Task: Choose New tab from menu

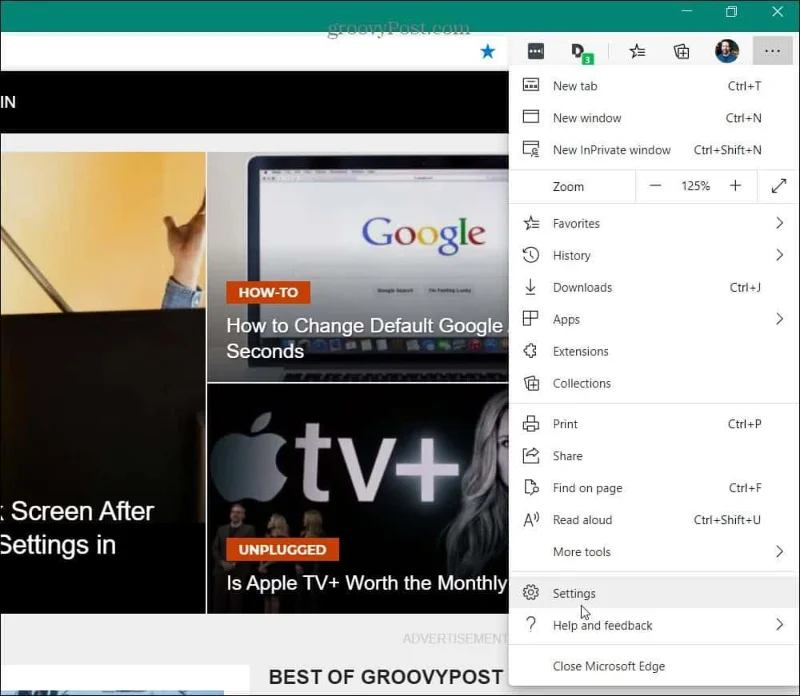Action: pyautogui.click(x=654, y=86)
